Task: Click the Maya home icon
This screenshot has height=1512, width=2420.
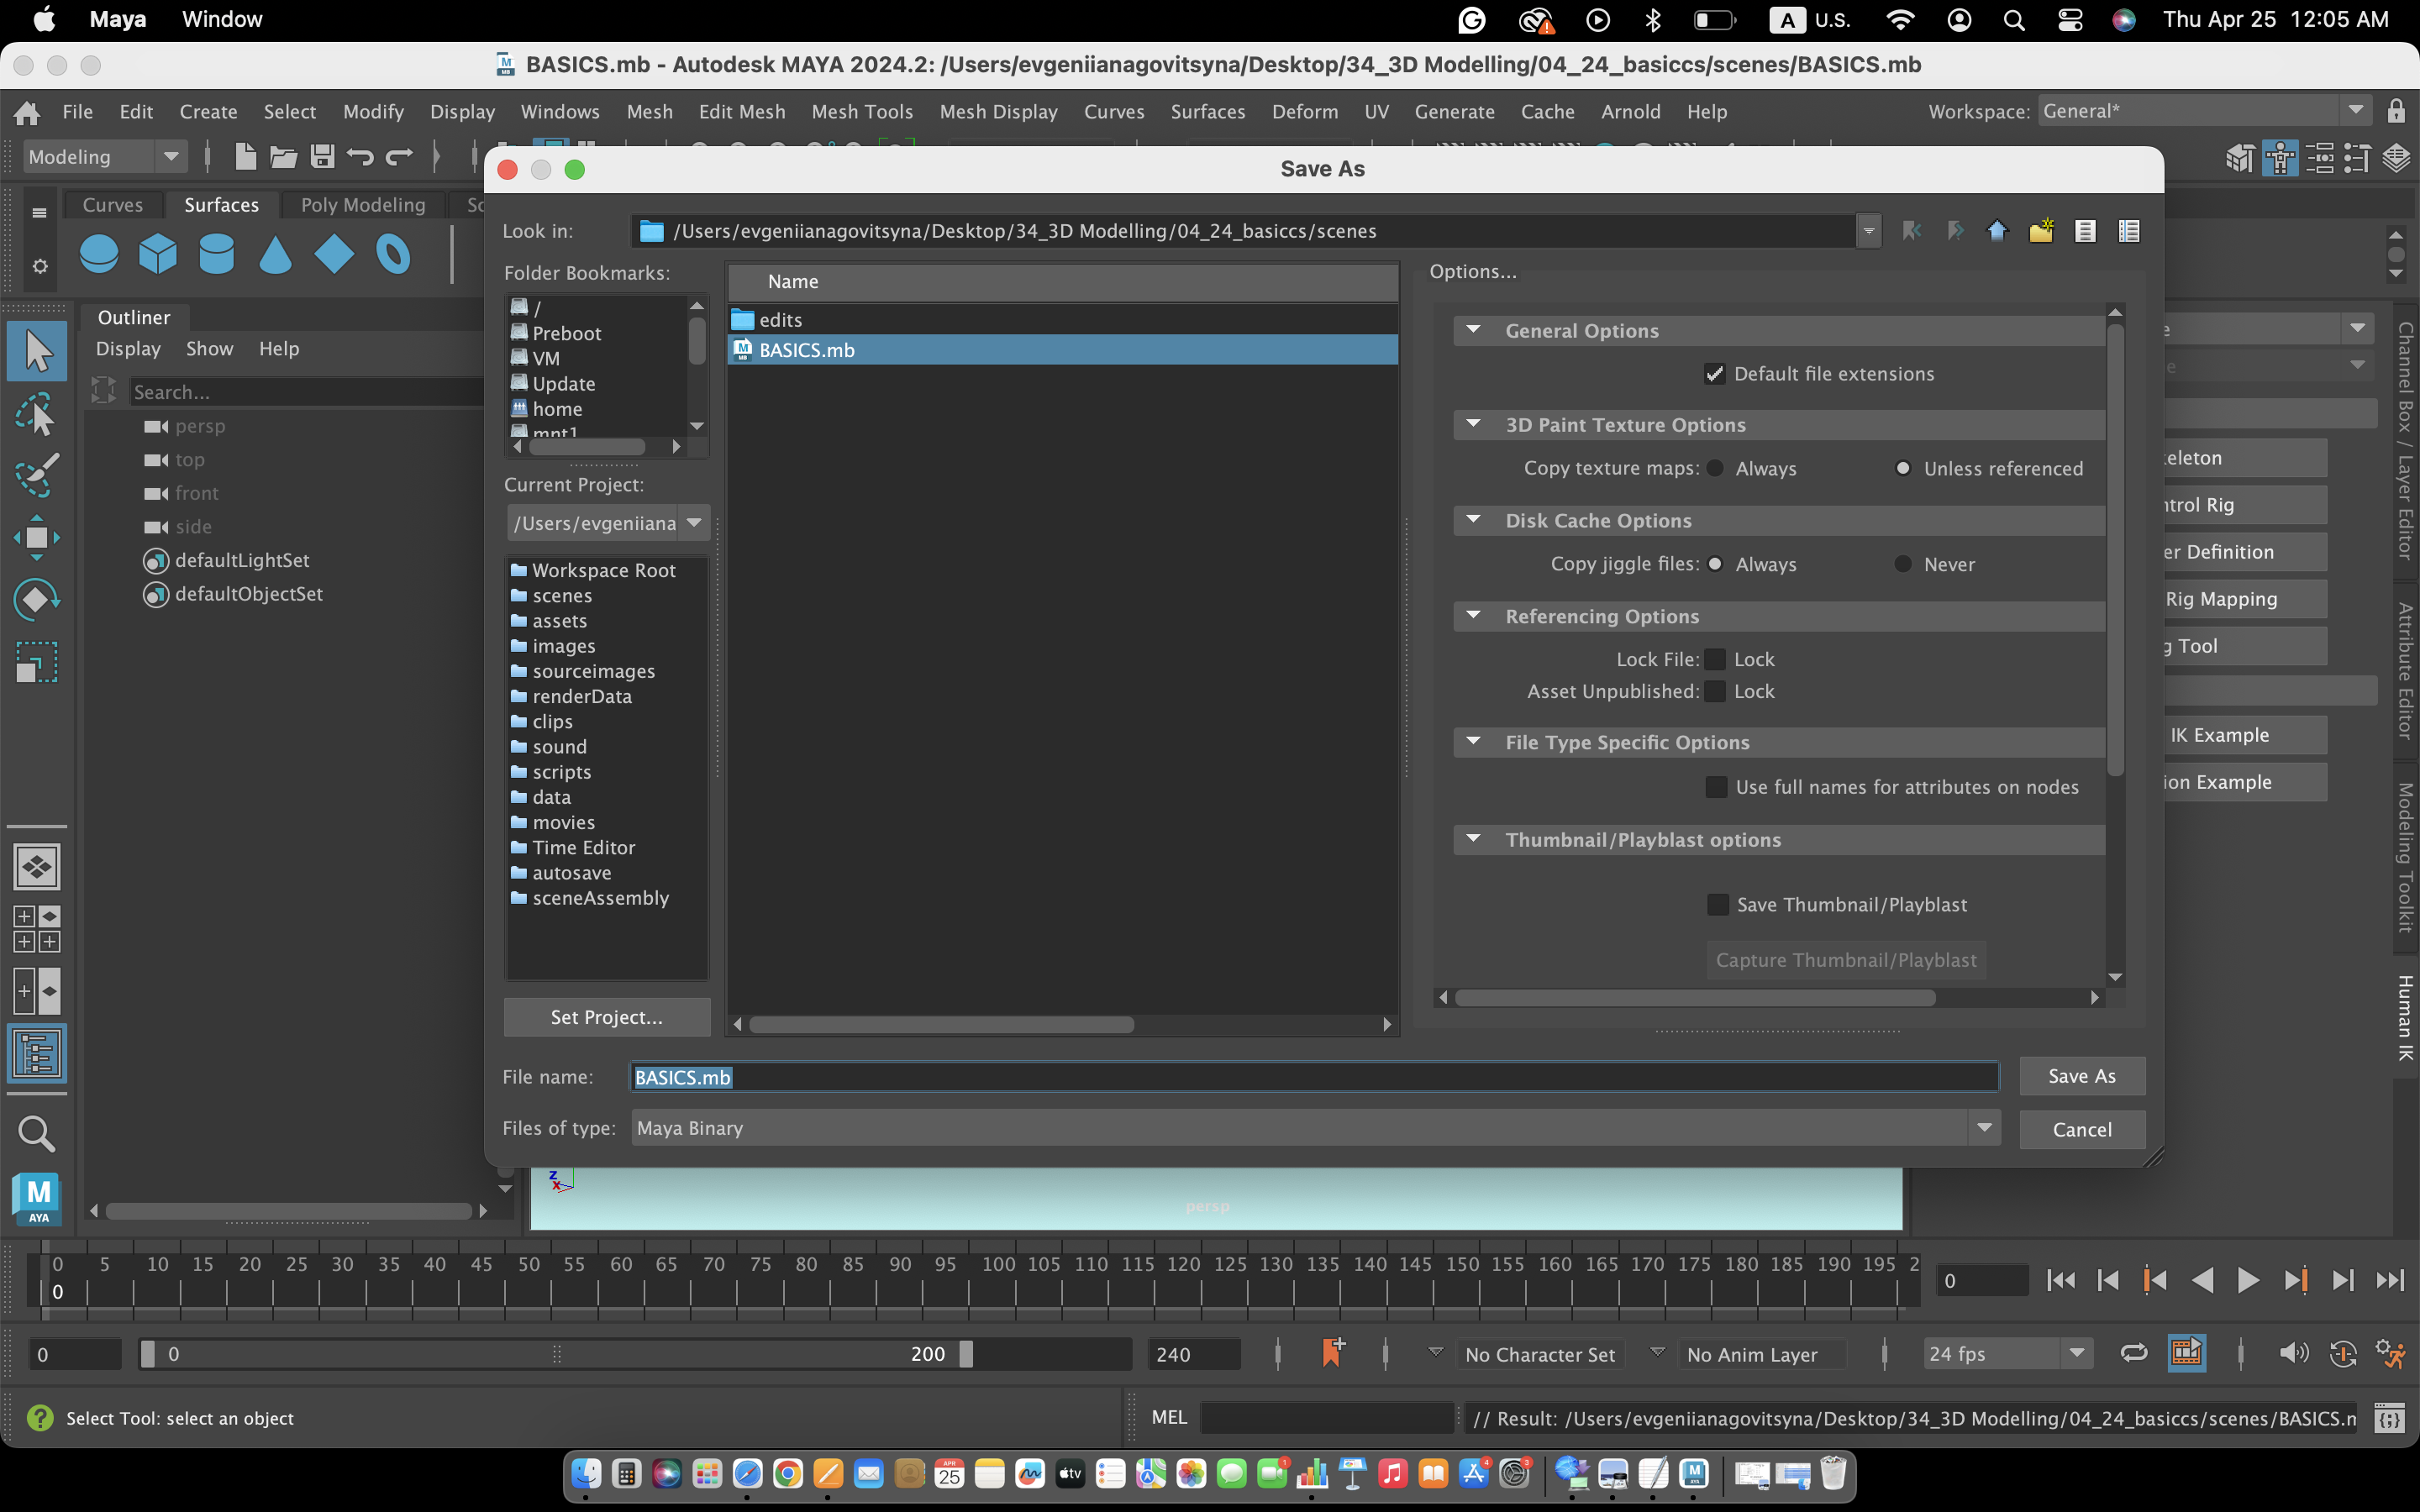Action: click(x=27, y=112)
